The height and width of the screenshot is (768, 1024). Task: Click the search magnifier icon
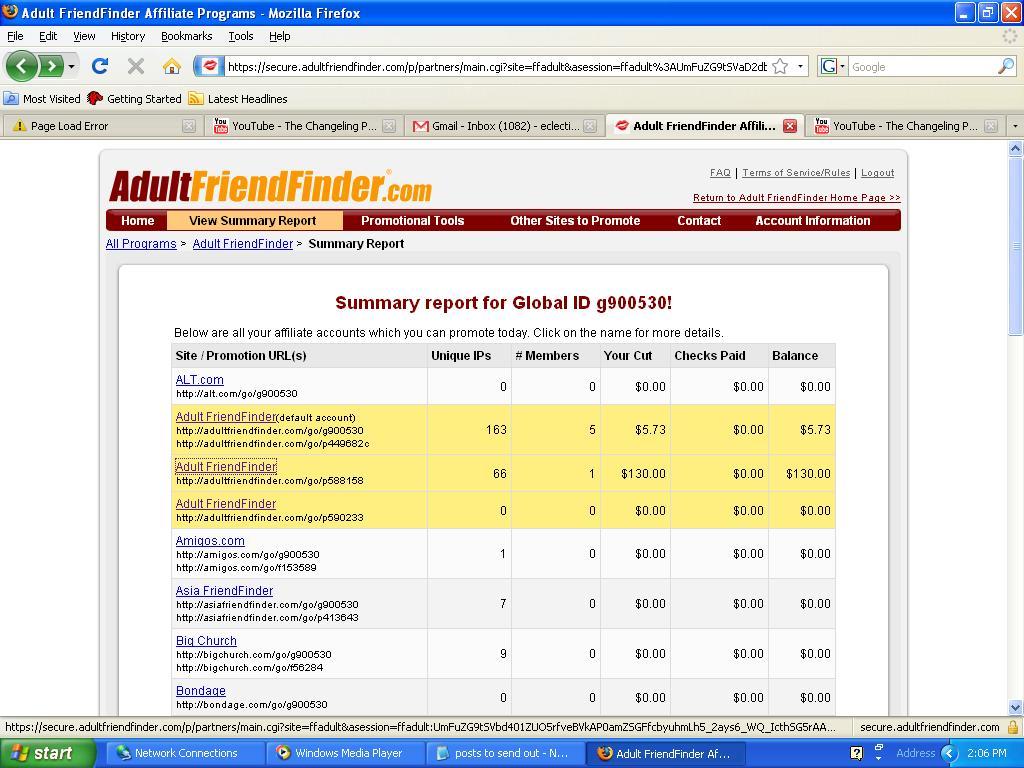pos(1006,66)
